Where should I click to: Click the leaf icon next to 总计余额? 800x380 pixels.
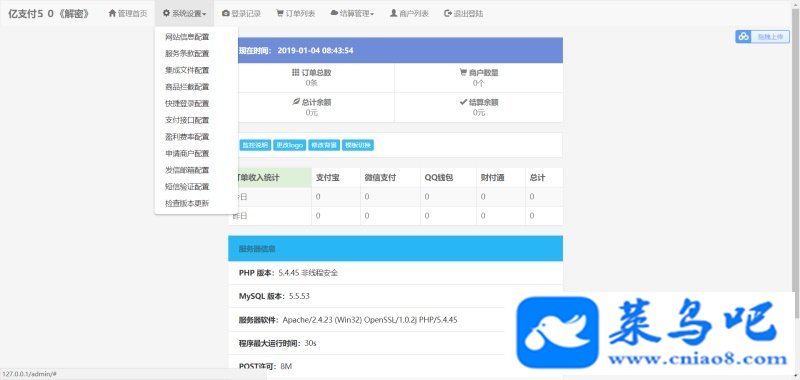tap(296, 102)
